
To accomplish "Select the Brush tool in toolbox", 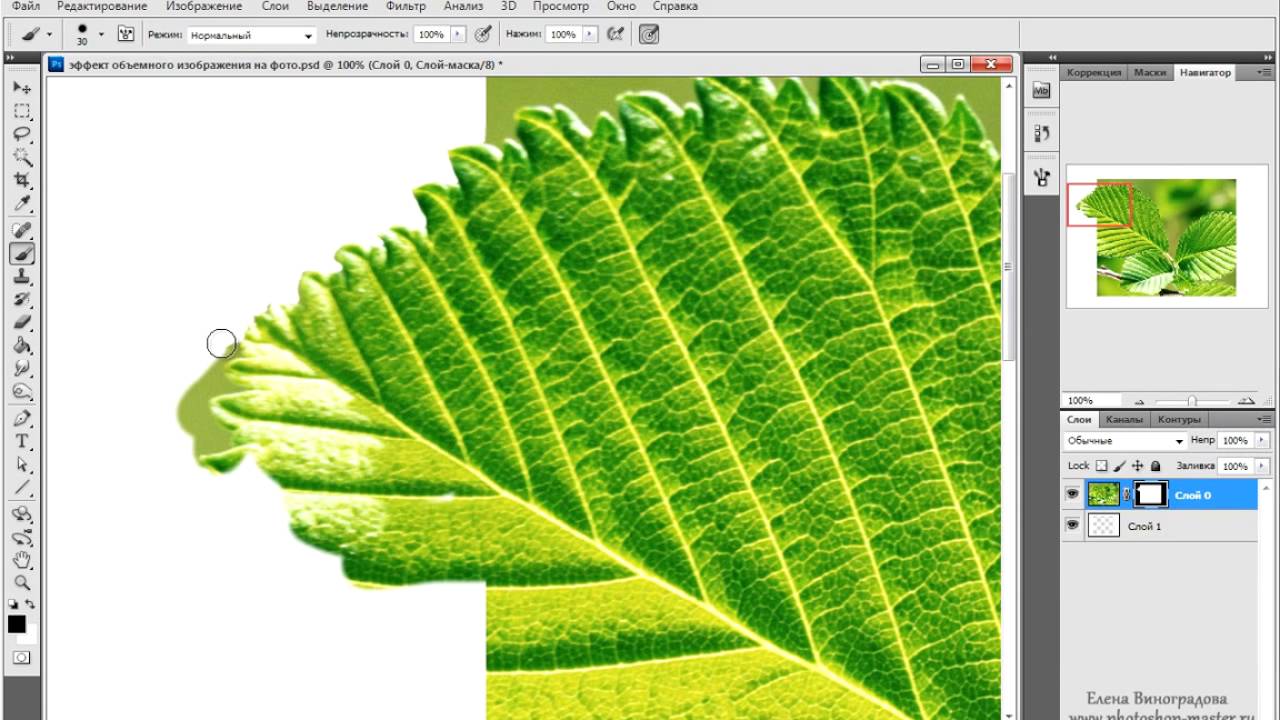I will point(22,254).
